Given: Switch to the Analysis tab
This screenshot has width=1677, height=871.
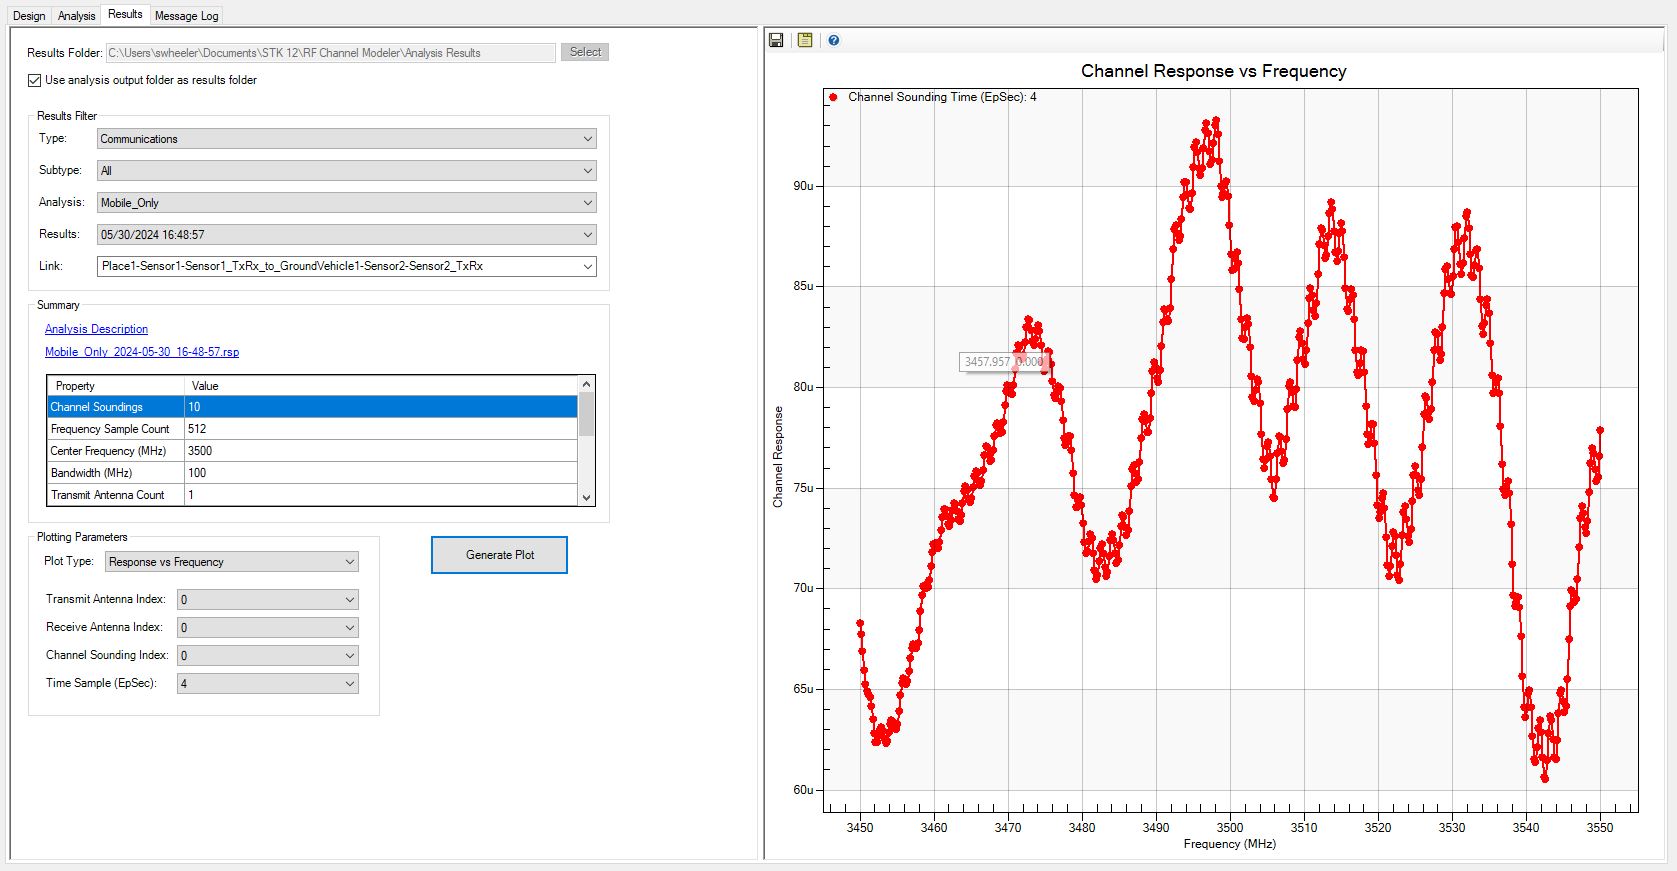Looking at the screenshot, I should coord(76,15).
